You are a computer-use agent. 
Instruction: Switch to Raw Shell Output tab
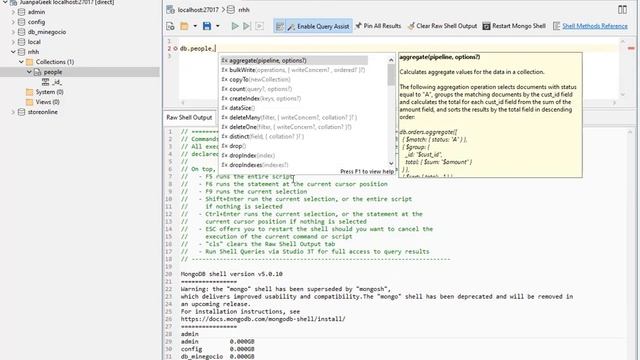189,118
